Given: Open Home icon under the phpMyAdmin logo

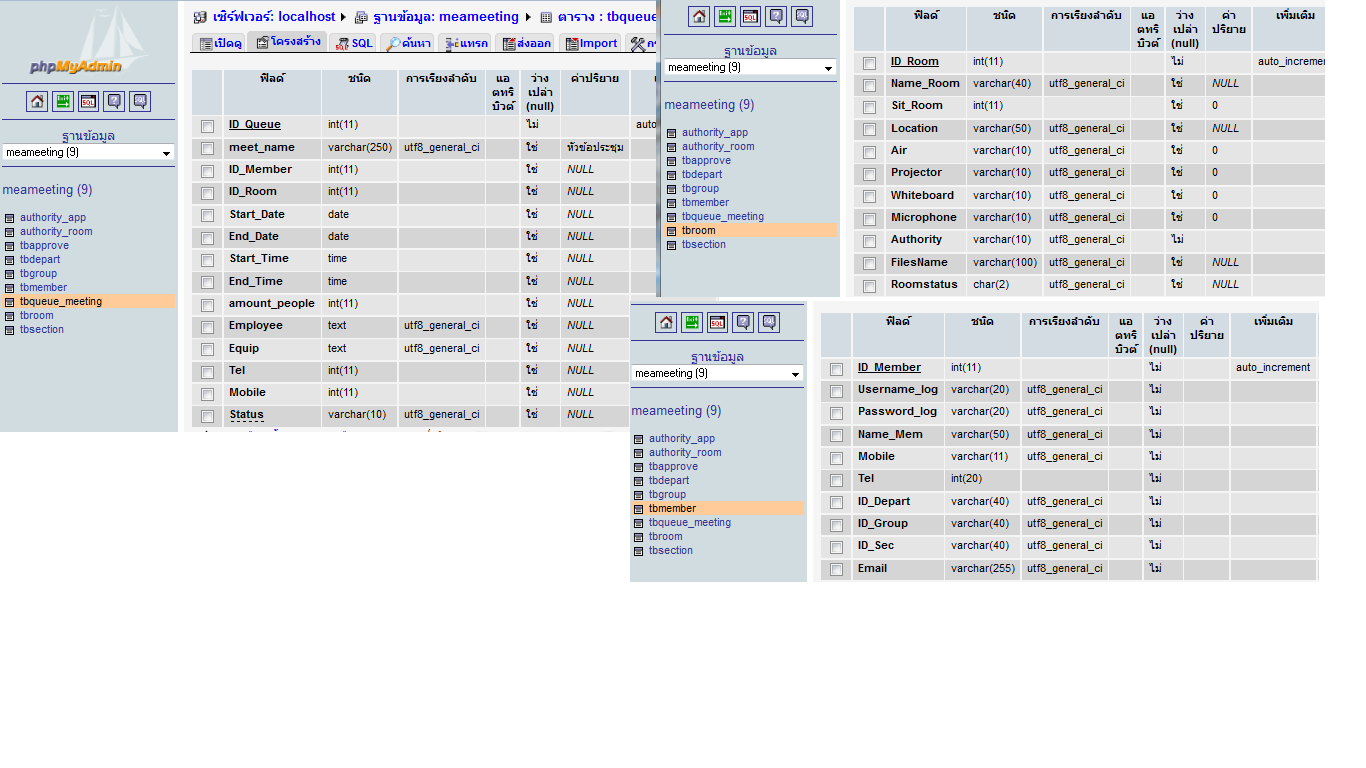Looking at the screenshot, I should 37,101.
